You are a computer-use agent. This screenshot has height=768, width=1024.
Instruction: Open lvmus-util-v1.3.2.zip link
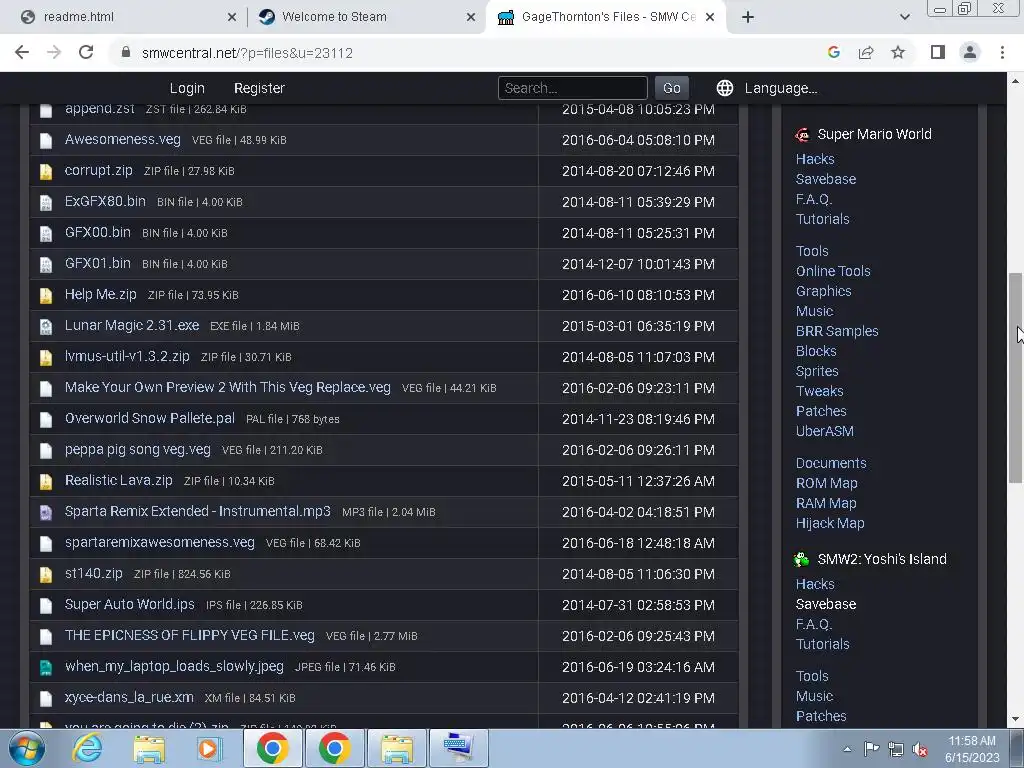(x=127, y=356)
